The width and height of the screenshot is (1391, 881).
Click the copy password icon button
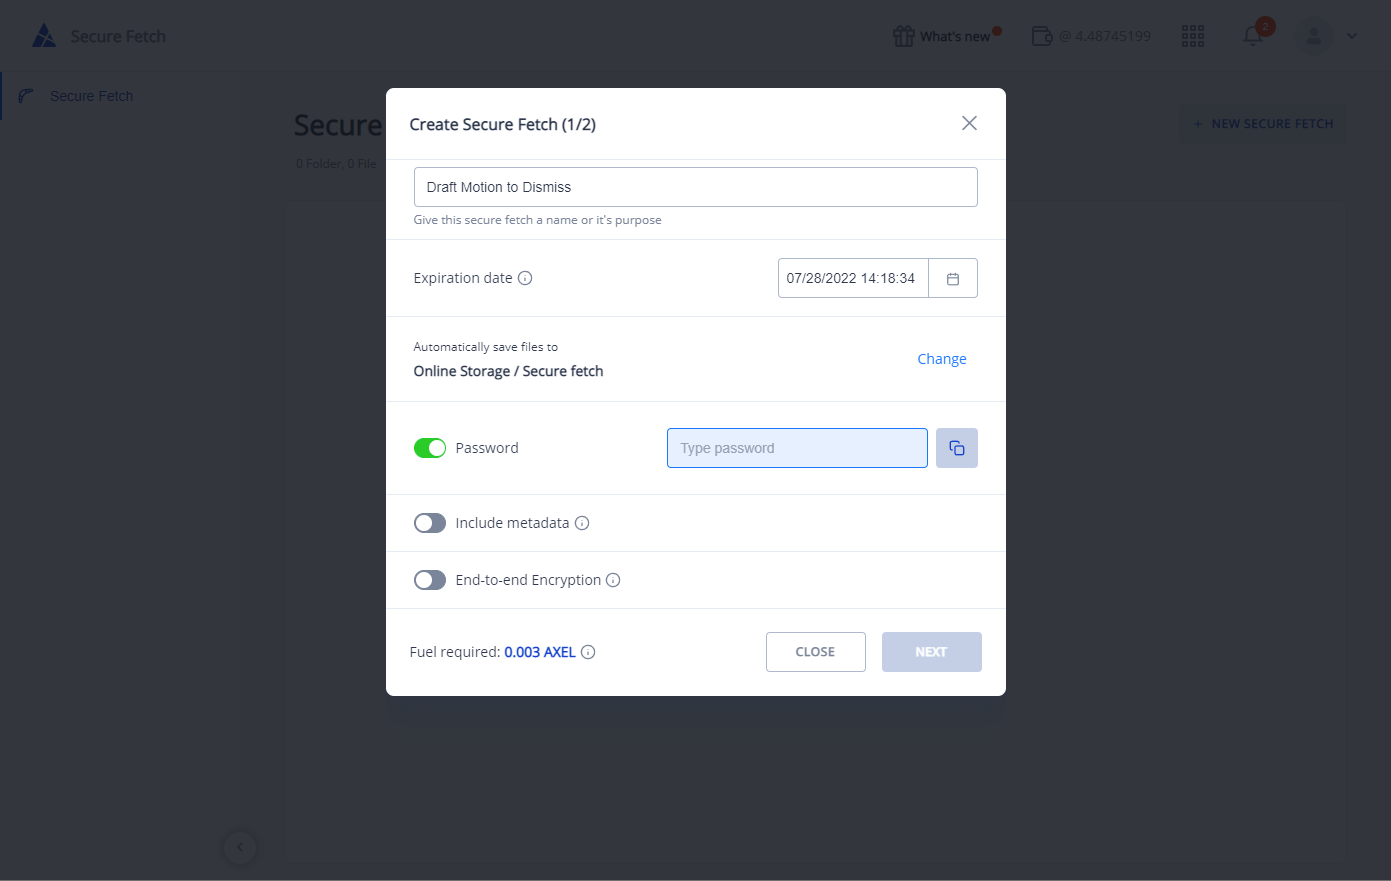(x=957, y=448)
